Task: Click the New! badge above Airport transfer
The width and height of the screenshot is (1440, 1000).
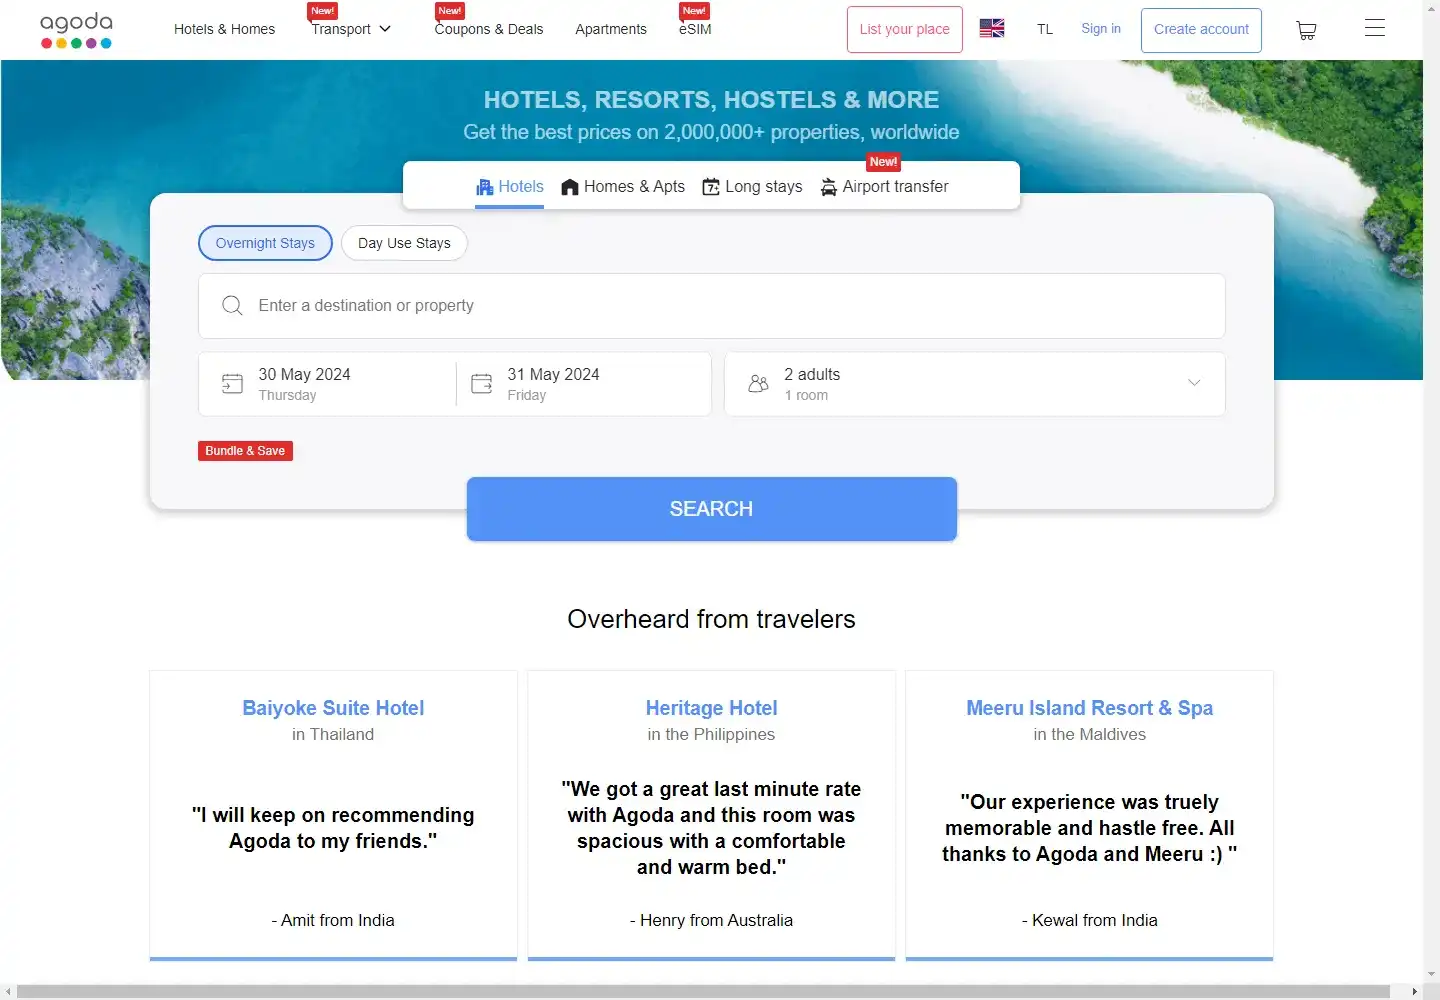Action: (x=883, y=162)
